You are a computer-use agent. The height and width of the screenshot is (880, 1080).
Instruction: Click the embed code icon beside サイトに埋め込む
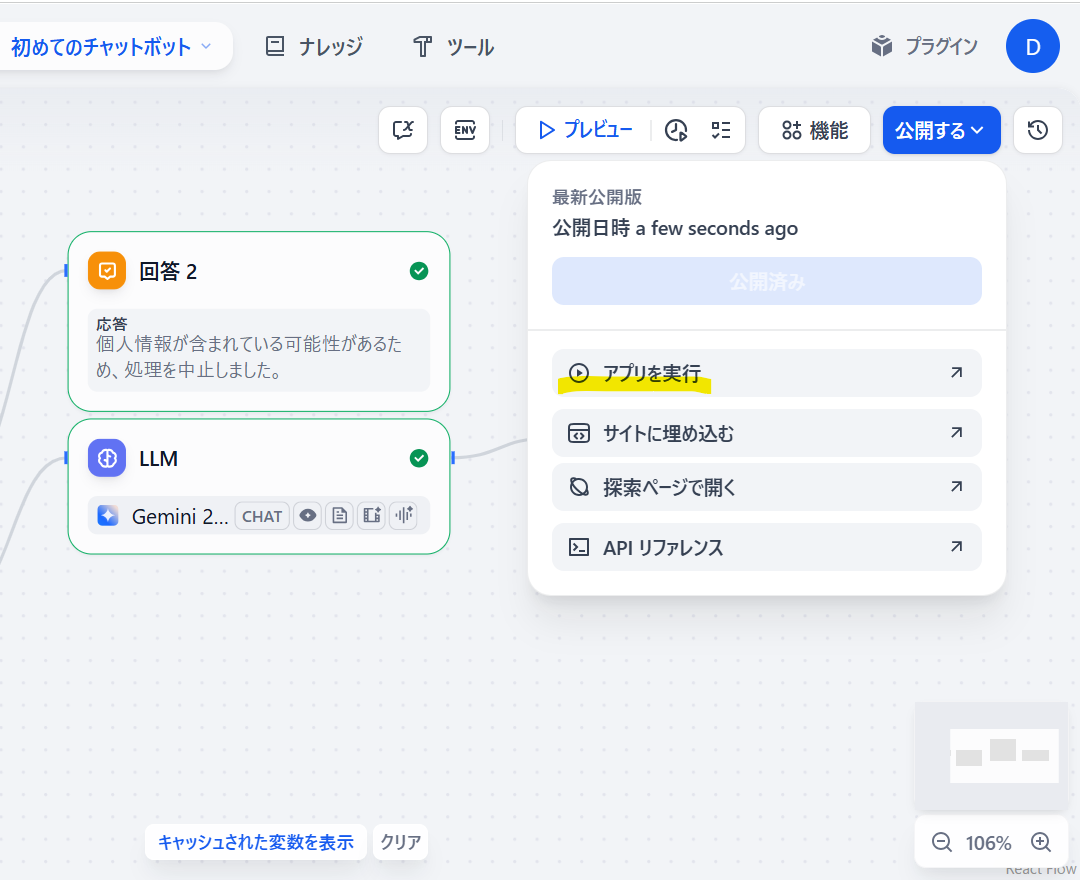[x=579, y=433]
